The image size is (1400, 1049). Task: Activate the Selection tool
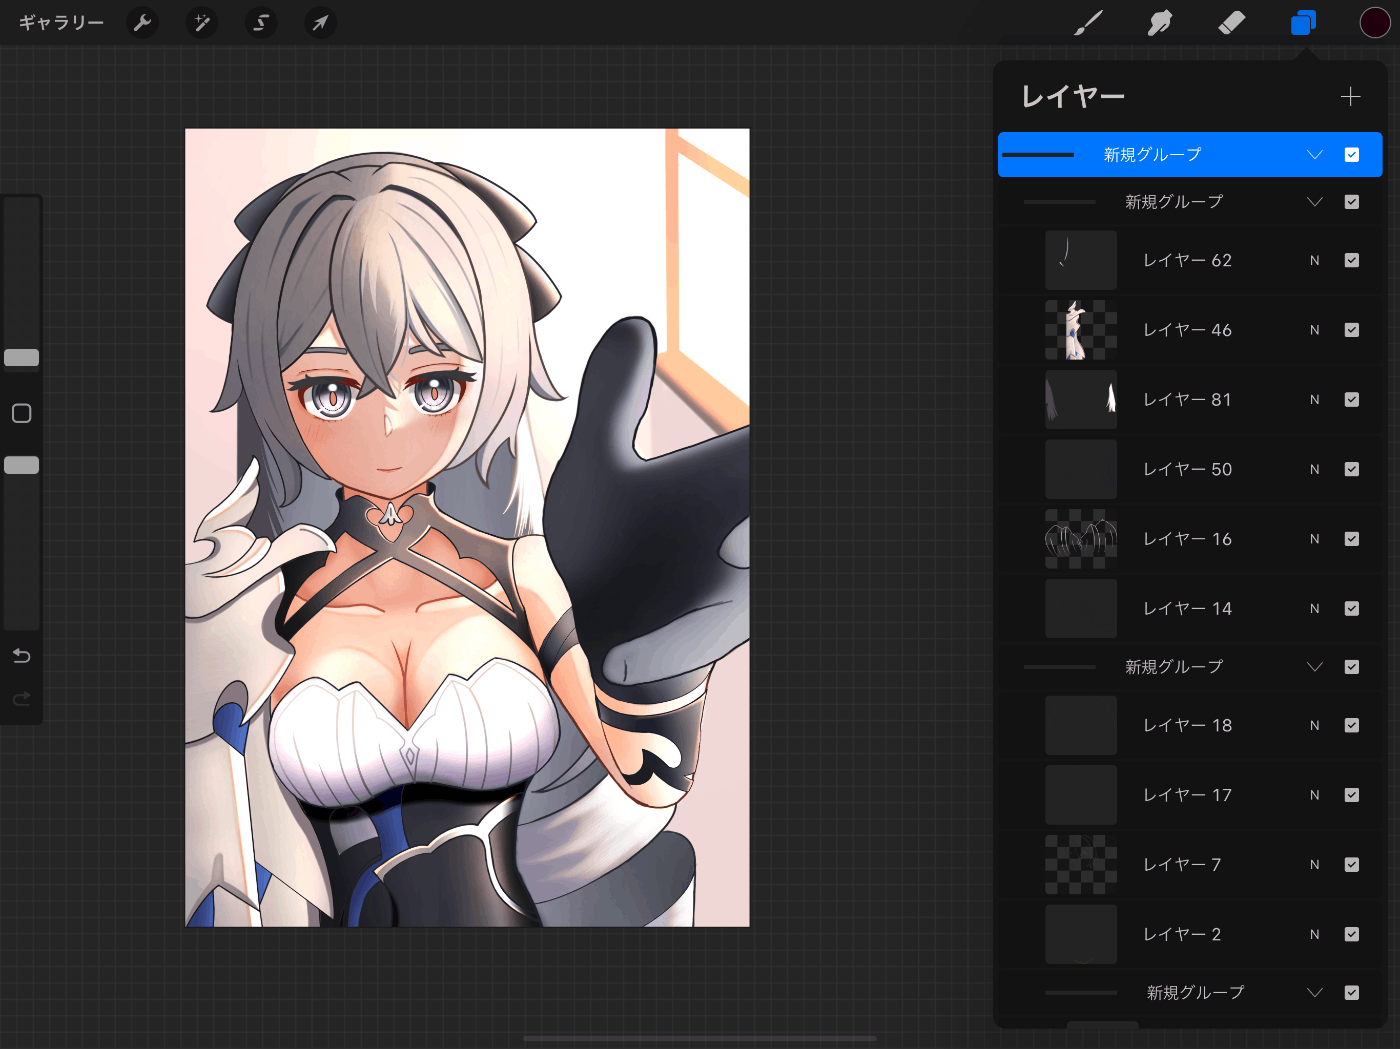point(261,22)
